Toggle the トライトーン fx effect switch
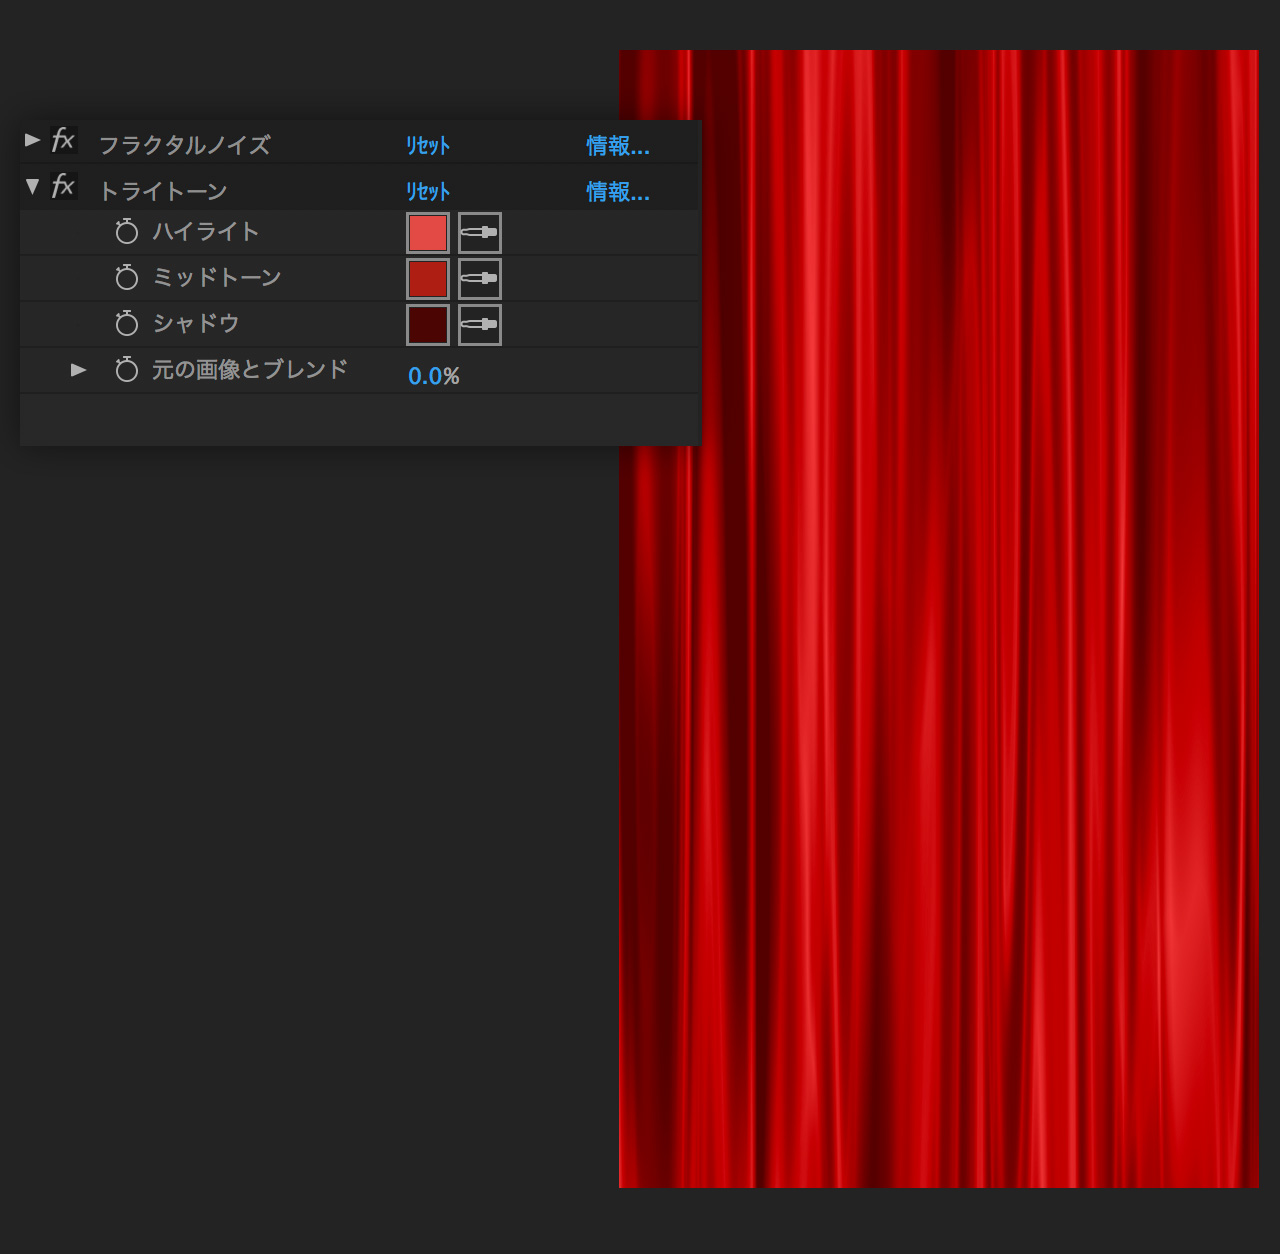The height and width of the screenshot is (1254, 1280). coord(63,186)
